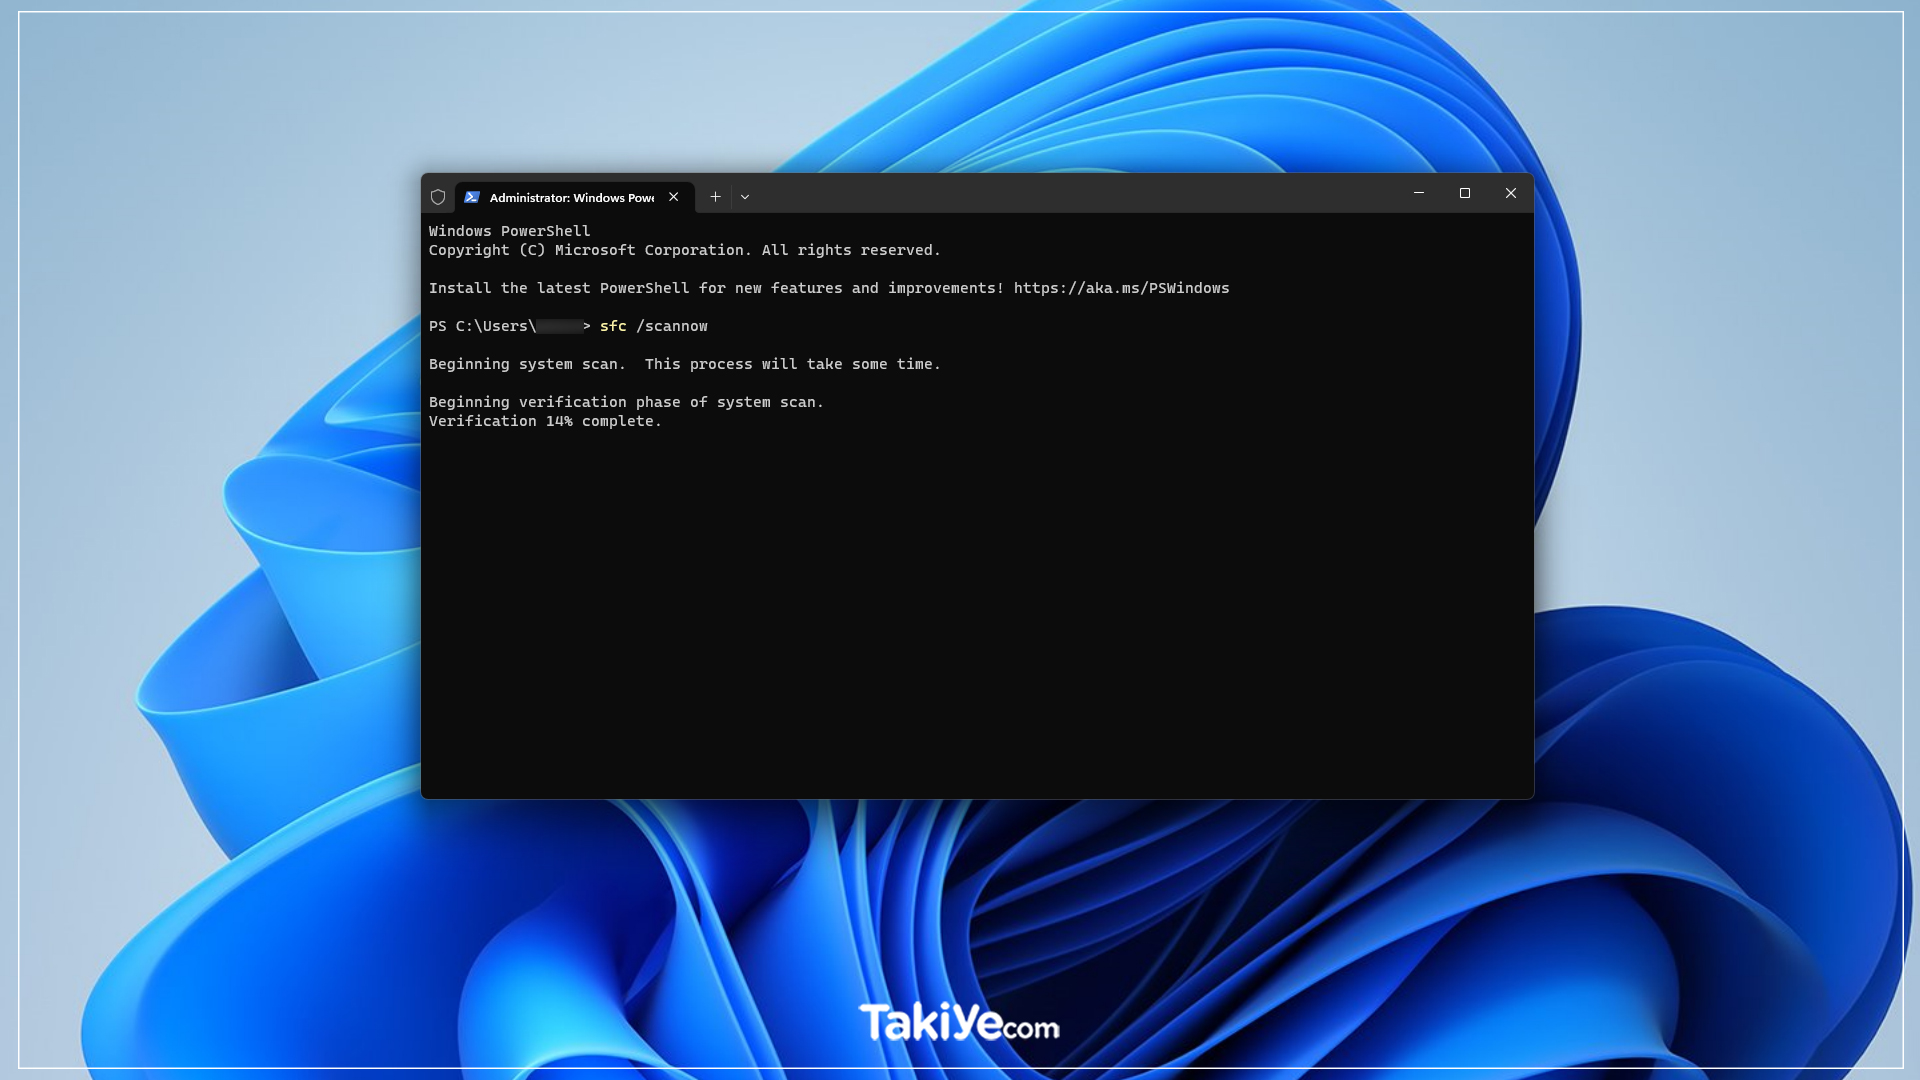Click the 'sfc' command text
1920x1080 pixels.
(x=613, y=326)
